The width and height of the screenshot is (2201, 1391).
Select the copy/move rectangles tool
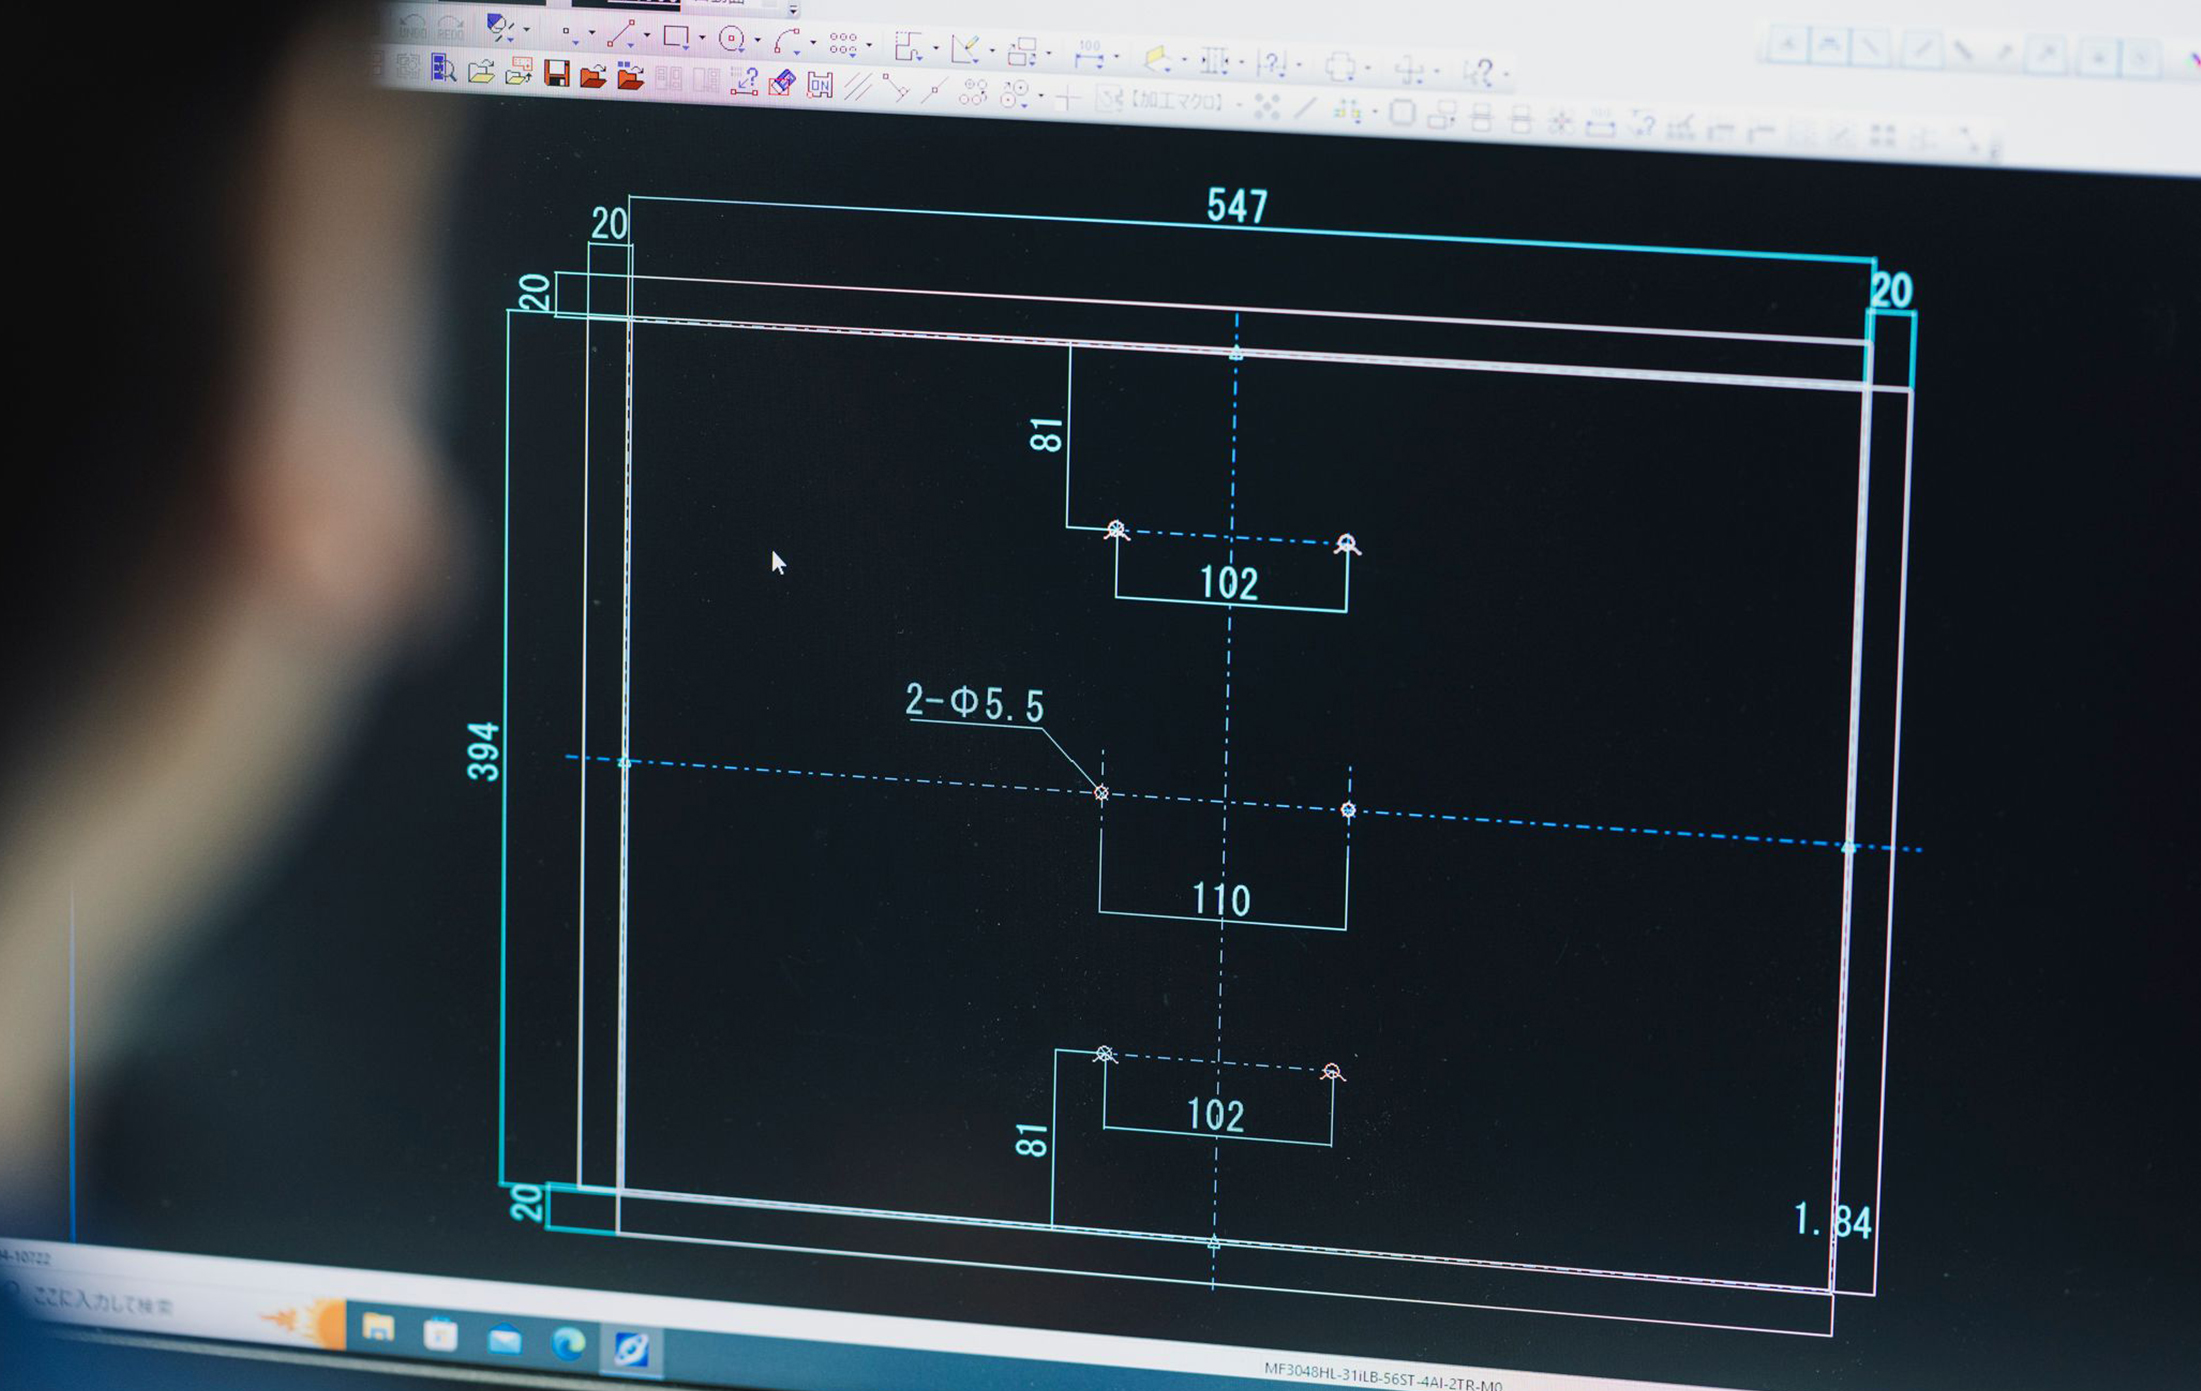tap(1022, 51)
